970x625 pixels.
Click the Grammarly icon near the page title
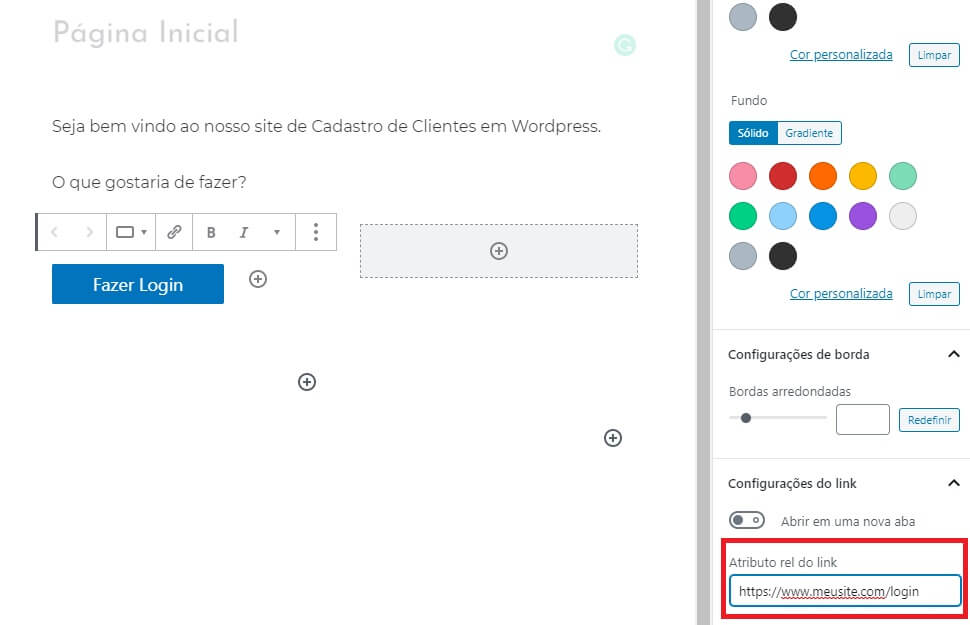pyautogui.click(x=625, y=44)
